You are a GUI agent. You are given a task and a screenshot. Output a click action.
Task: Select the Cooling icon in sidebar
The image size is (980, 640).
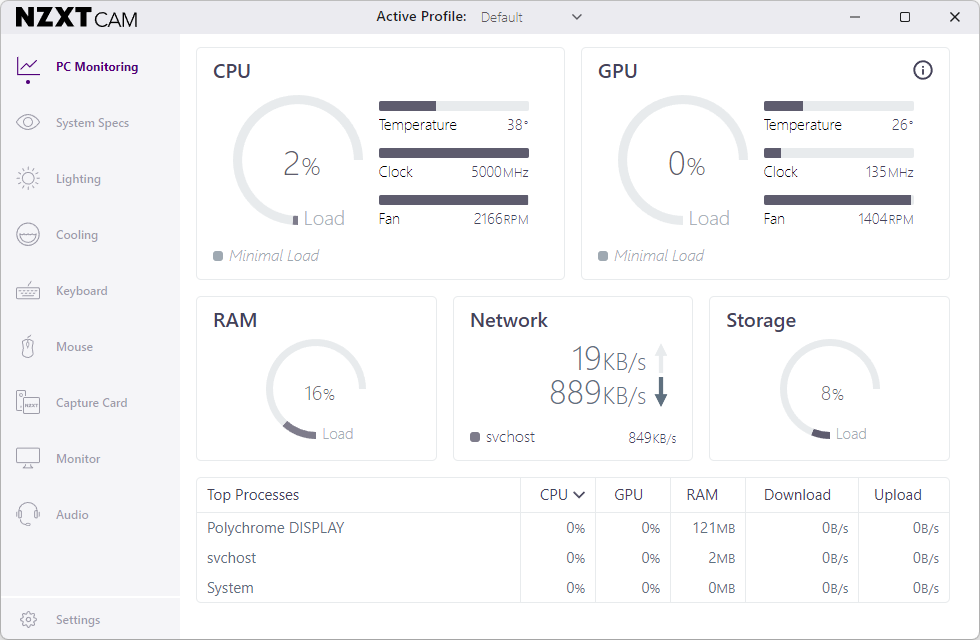click(x=28, y=235)
